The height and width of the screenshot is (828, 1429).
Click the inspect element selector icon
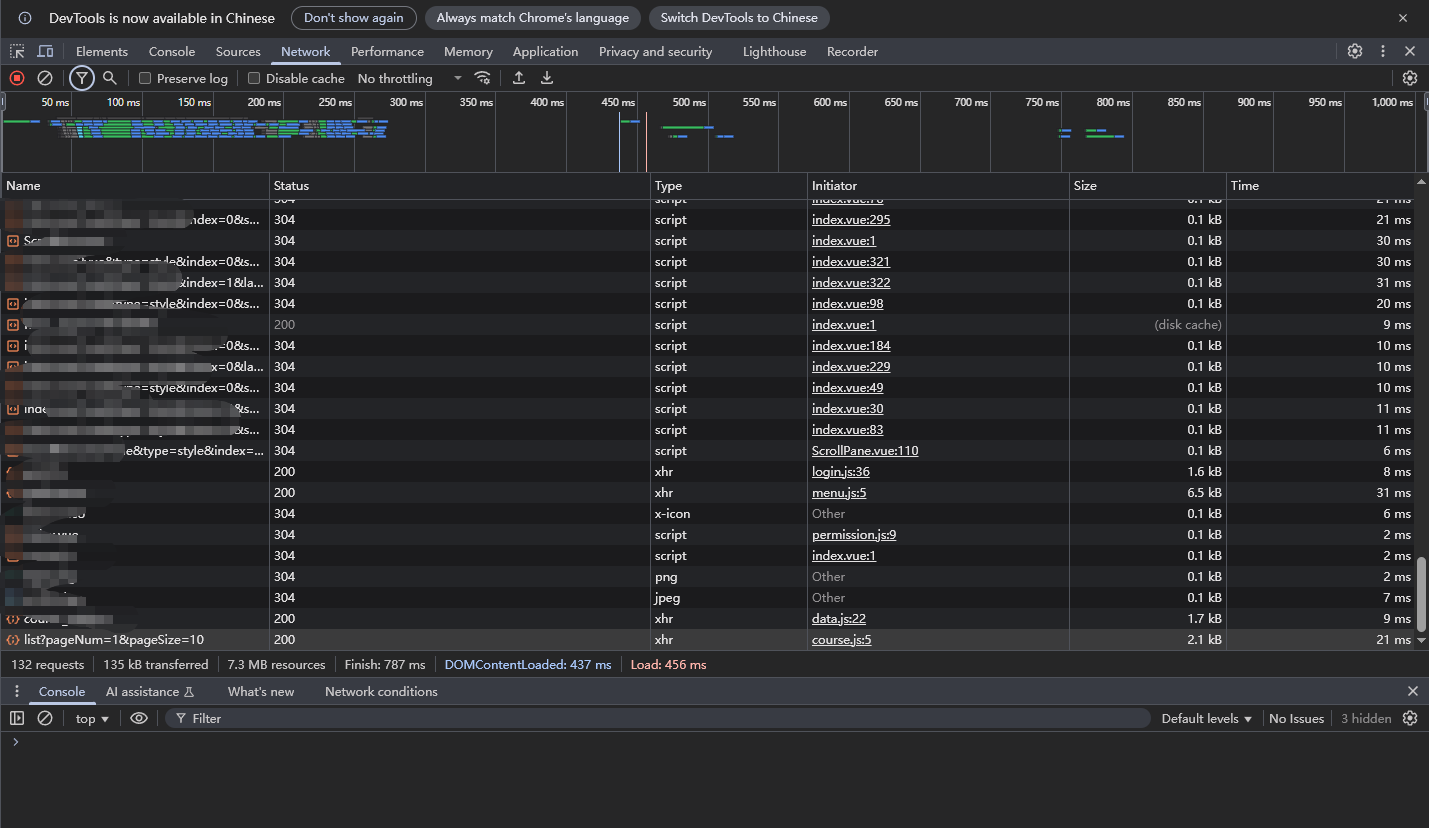coord(17,51)
